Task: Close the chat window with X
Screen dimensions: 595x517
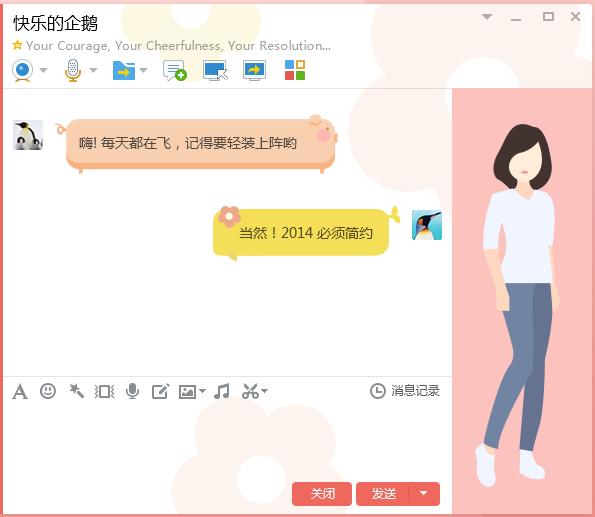Action: click(x=575, y=16)
